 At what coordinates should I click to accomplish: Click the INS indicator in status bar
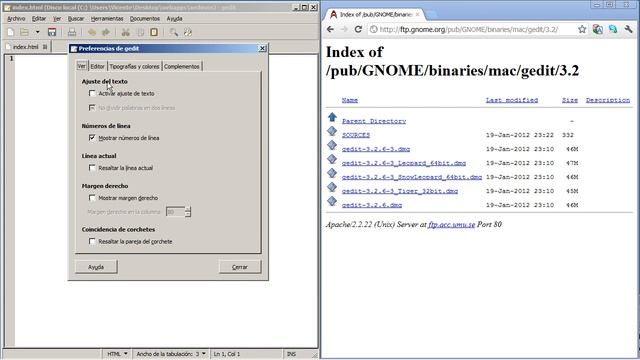pos(291,354)
